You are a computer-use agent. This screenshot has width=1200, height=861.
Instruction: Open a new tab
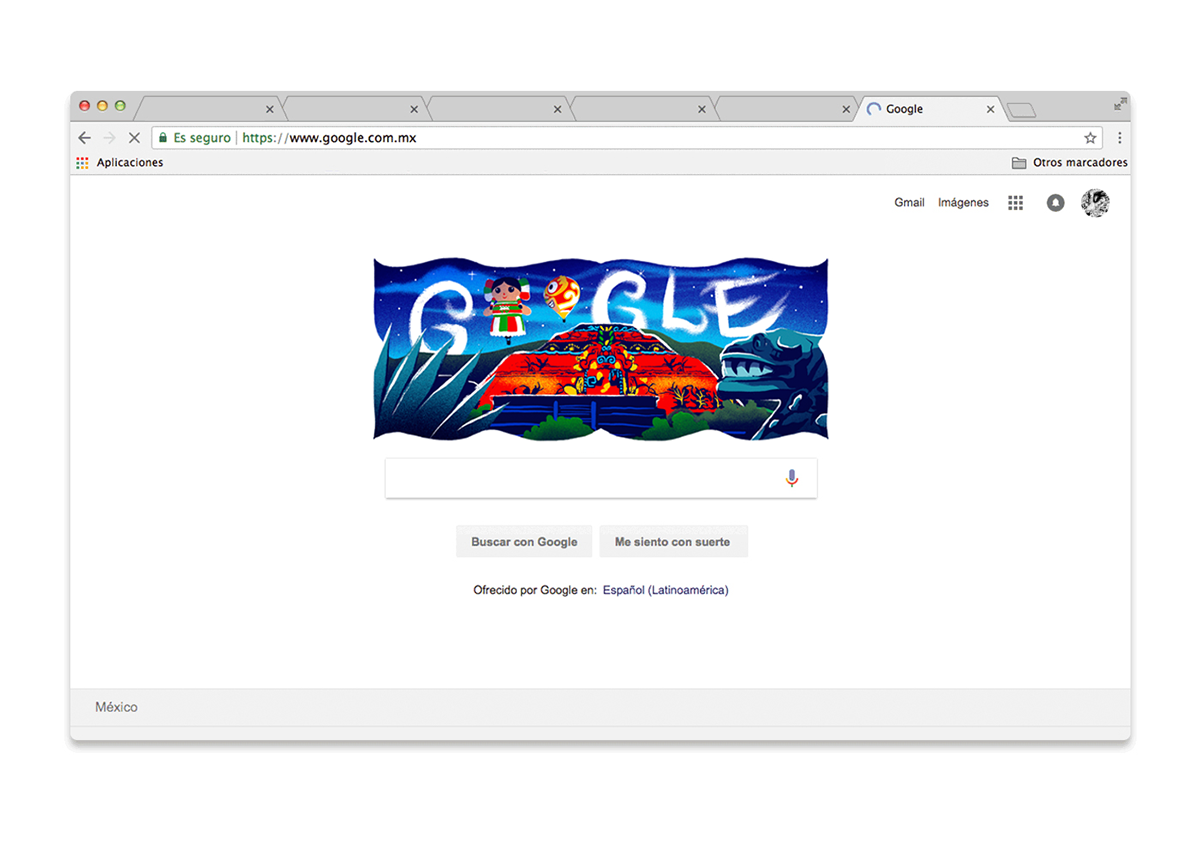1021,110
